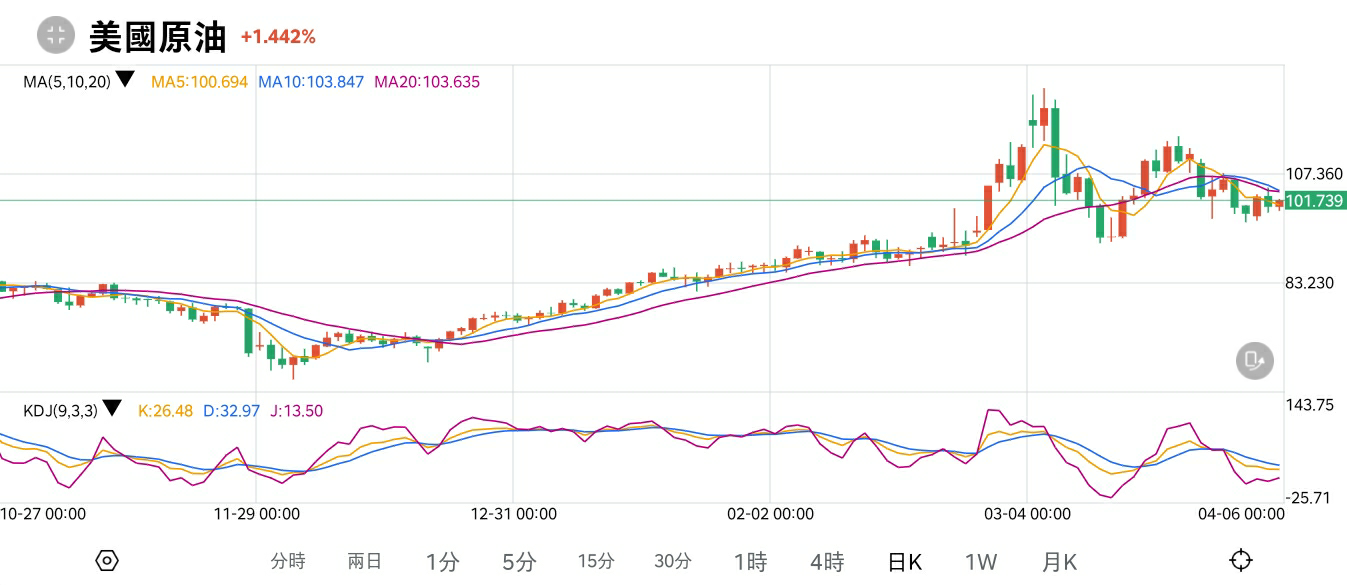
Task: Switch chart to 4時 interval
Action: click(x=827, y=562)
